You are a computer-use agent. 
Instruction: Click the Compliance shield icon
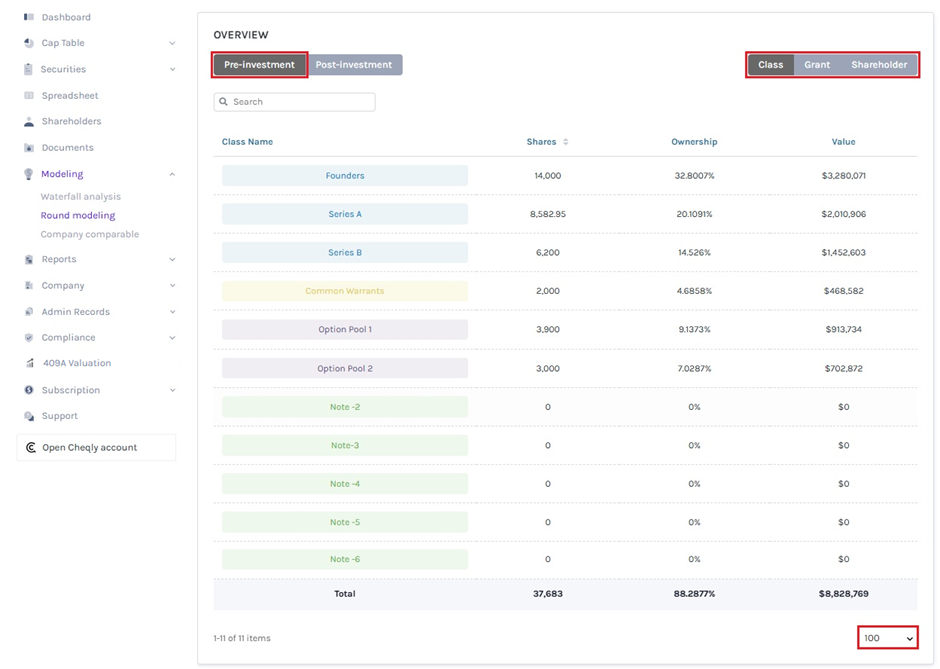29,338
